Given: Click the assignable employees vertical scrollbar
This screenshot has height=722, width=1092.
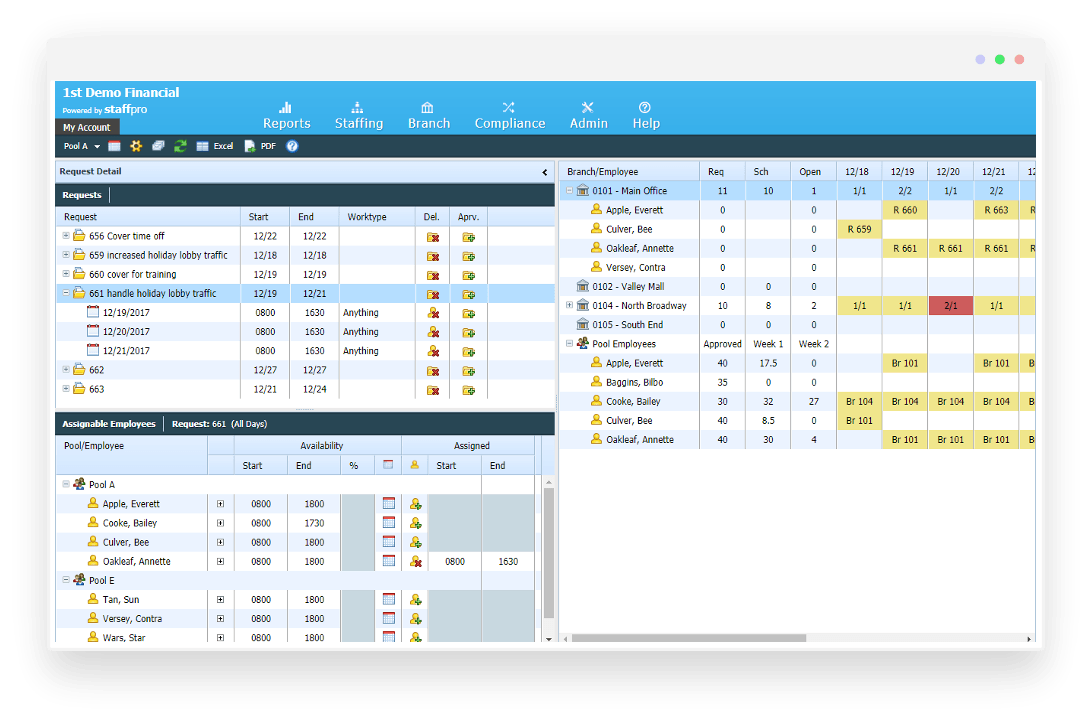Looking at the screenshot, I should coord(549,554).
